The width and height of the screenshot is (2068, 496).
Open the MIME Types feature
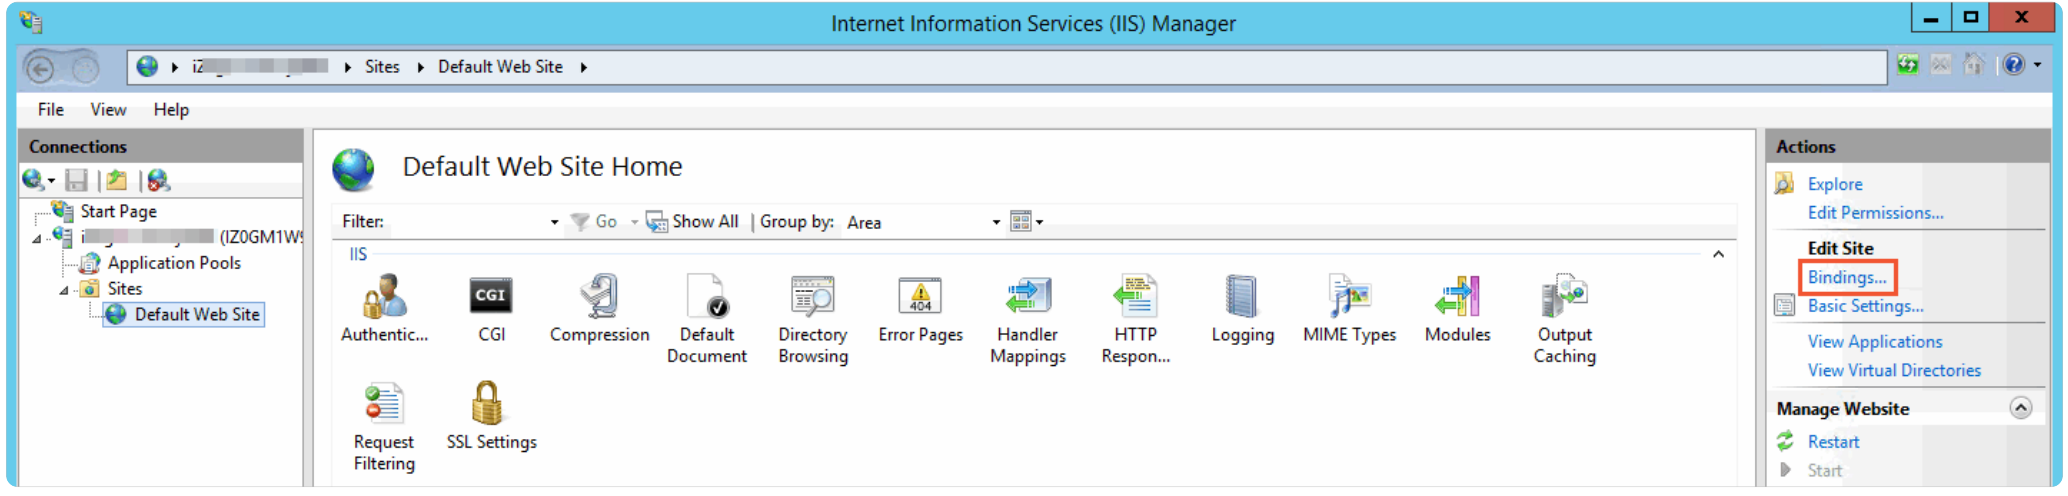(x=1349, y=298)
